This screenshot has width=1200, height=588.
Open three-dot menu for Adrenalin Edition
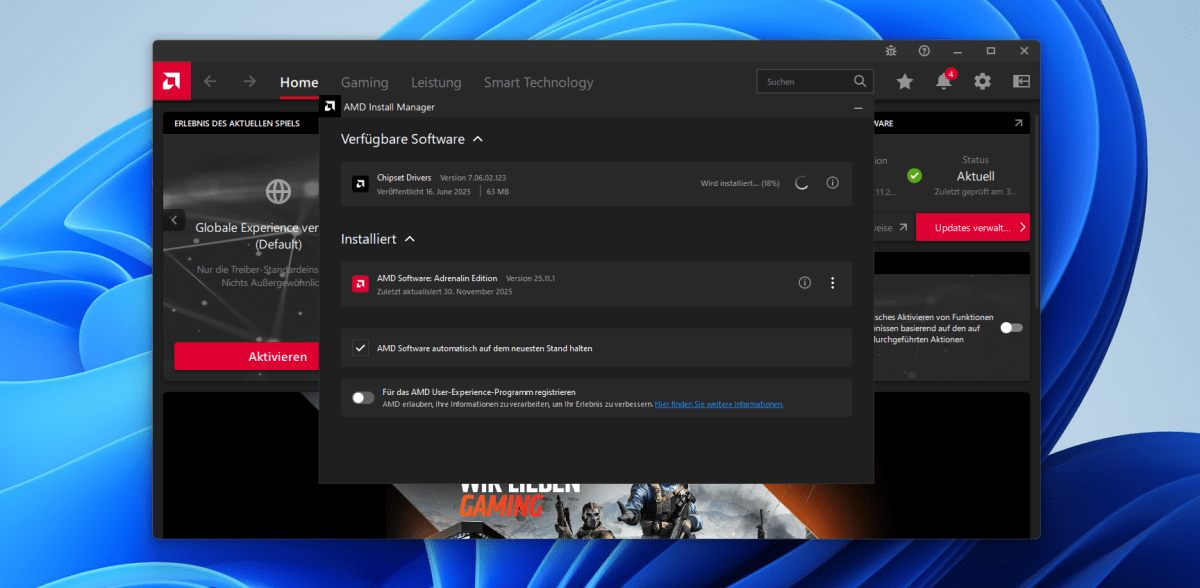pos(832,283)
